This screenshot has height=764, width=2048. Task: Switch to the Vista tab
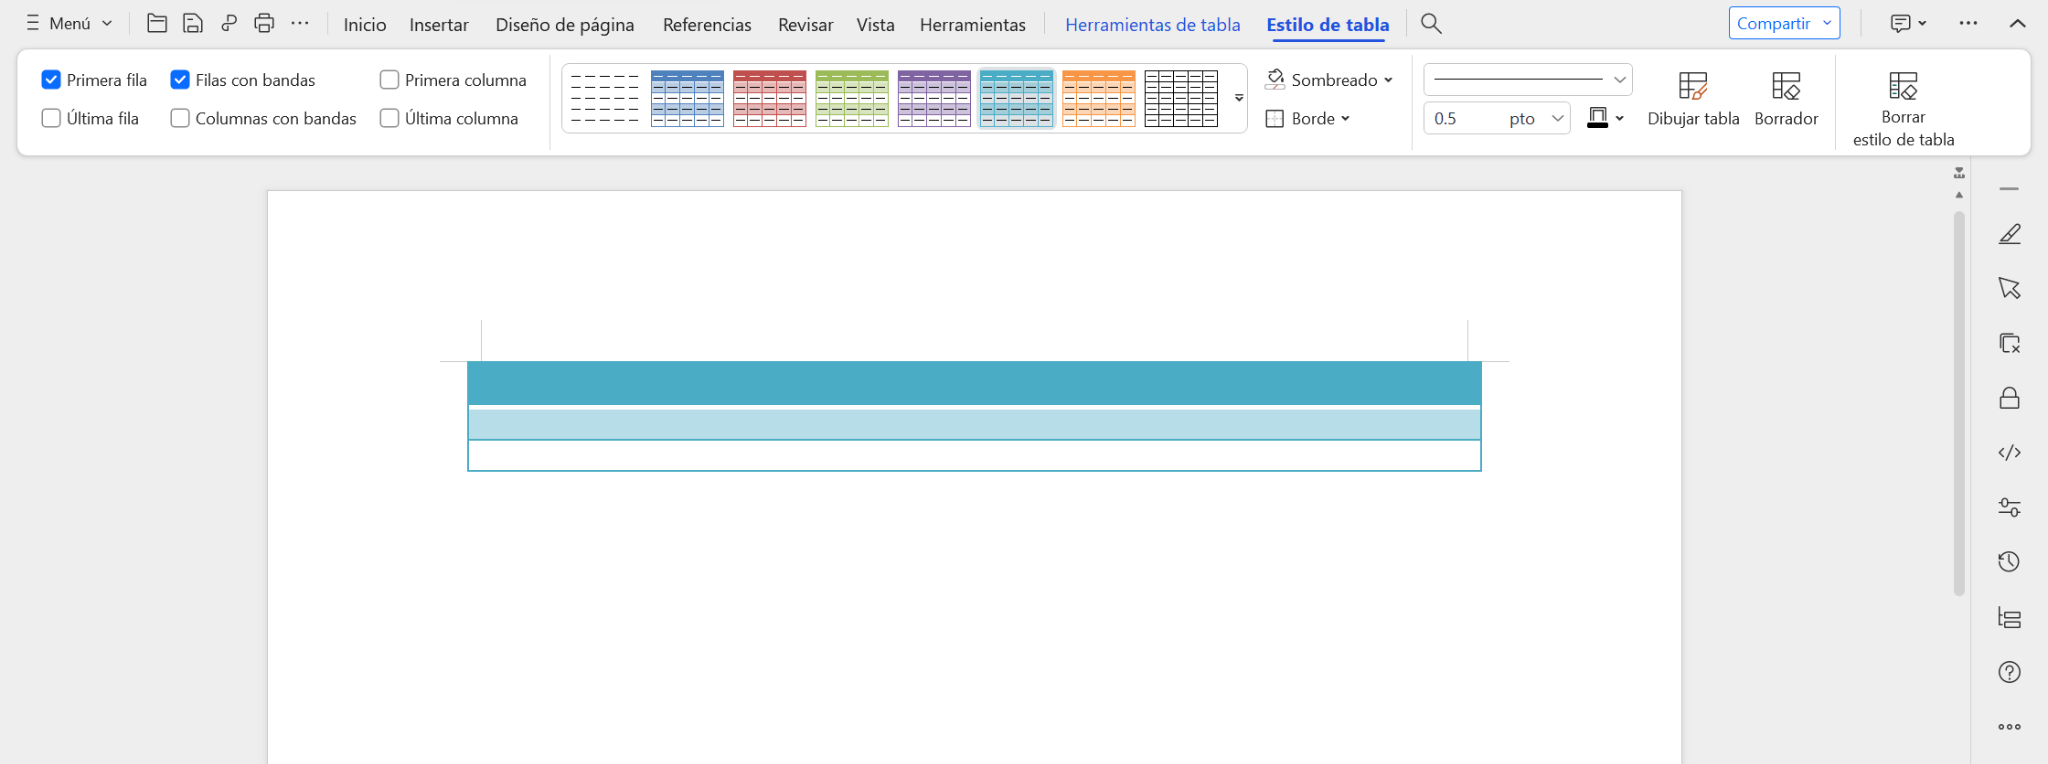(875, 24)
